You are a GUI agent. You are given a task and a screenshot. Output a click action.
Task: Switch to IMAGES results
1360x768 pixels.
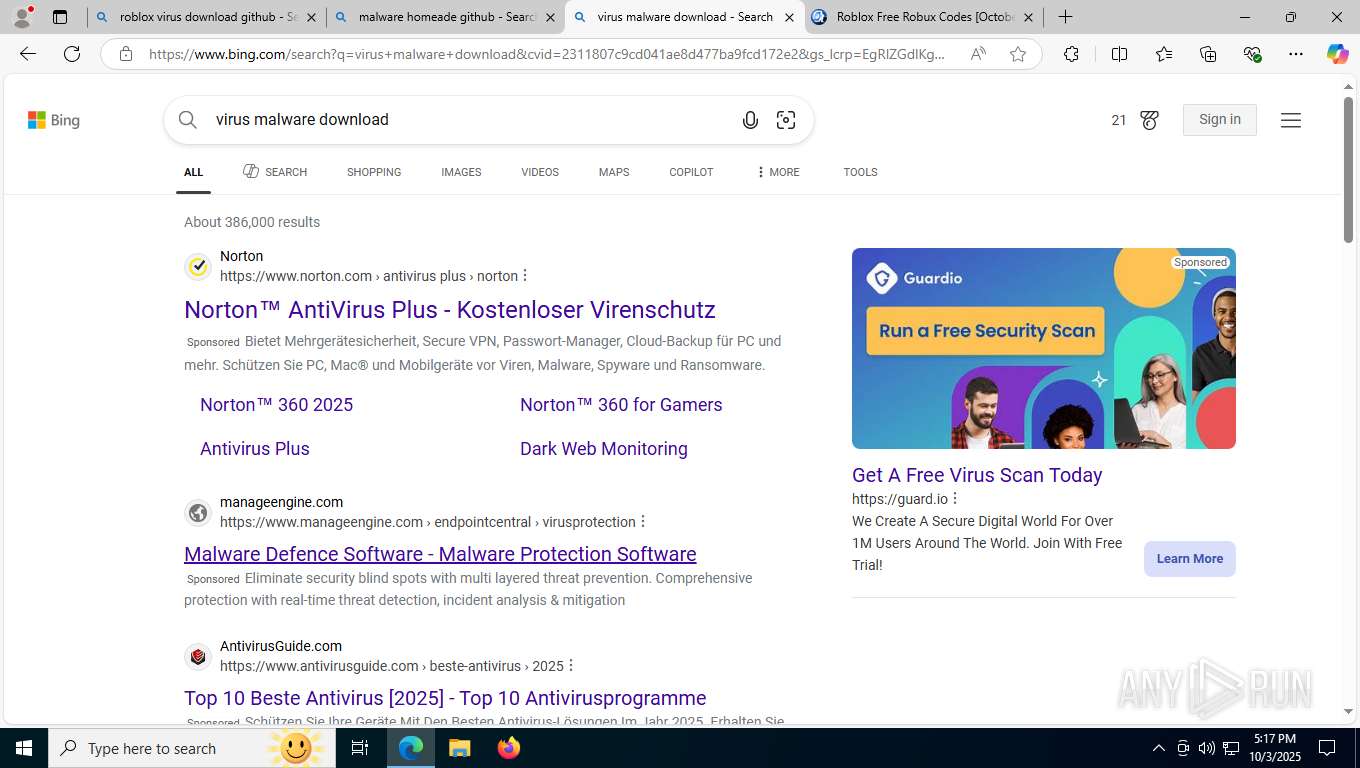click(x=461, y=172)
